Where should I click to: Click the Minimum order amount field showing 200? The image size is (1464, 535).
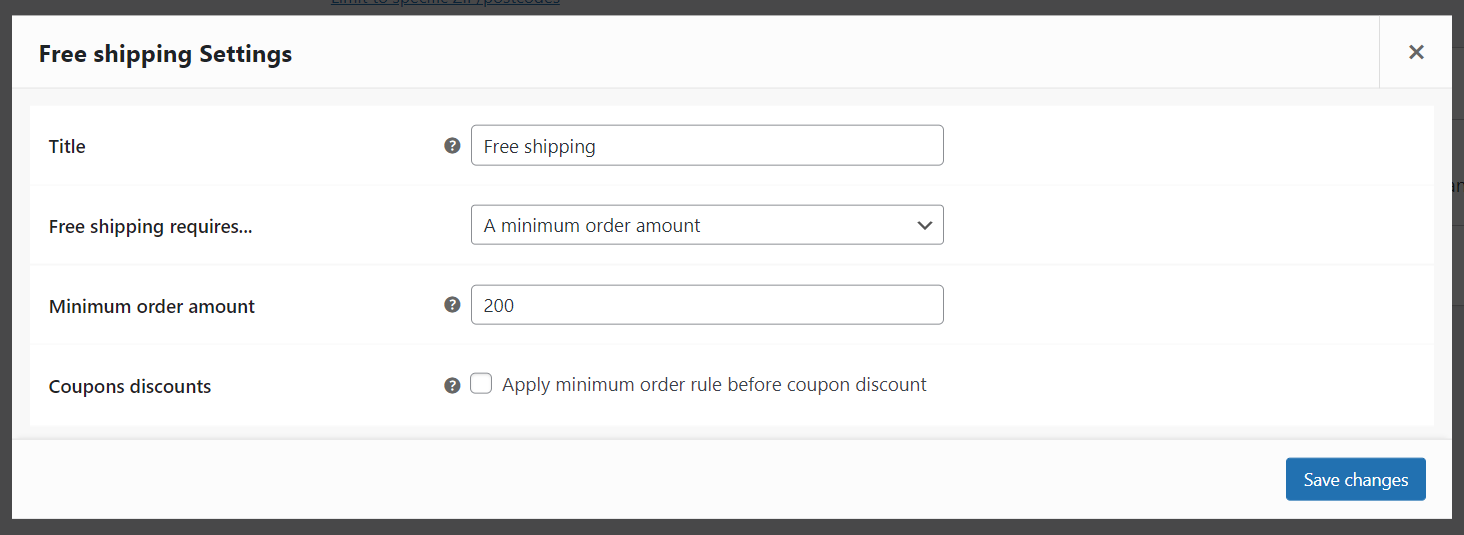click(707, 305)
